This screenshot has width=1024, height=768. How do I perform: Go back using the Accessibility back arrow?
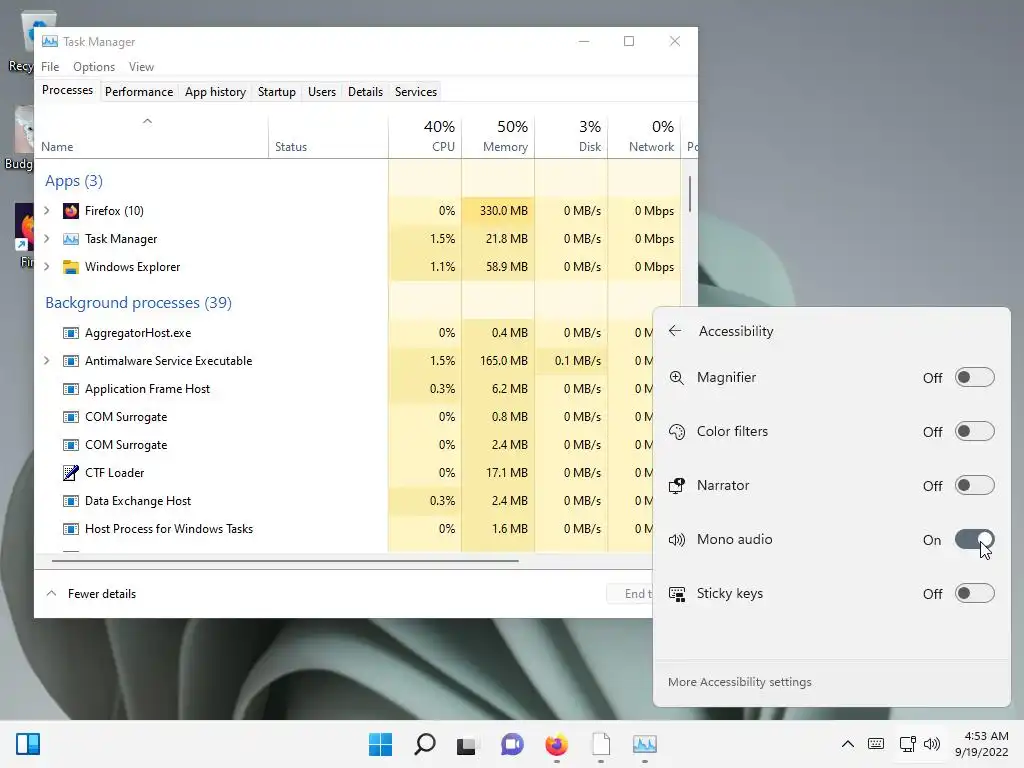[675, 331]
